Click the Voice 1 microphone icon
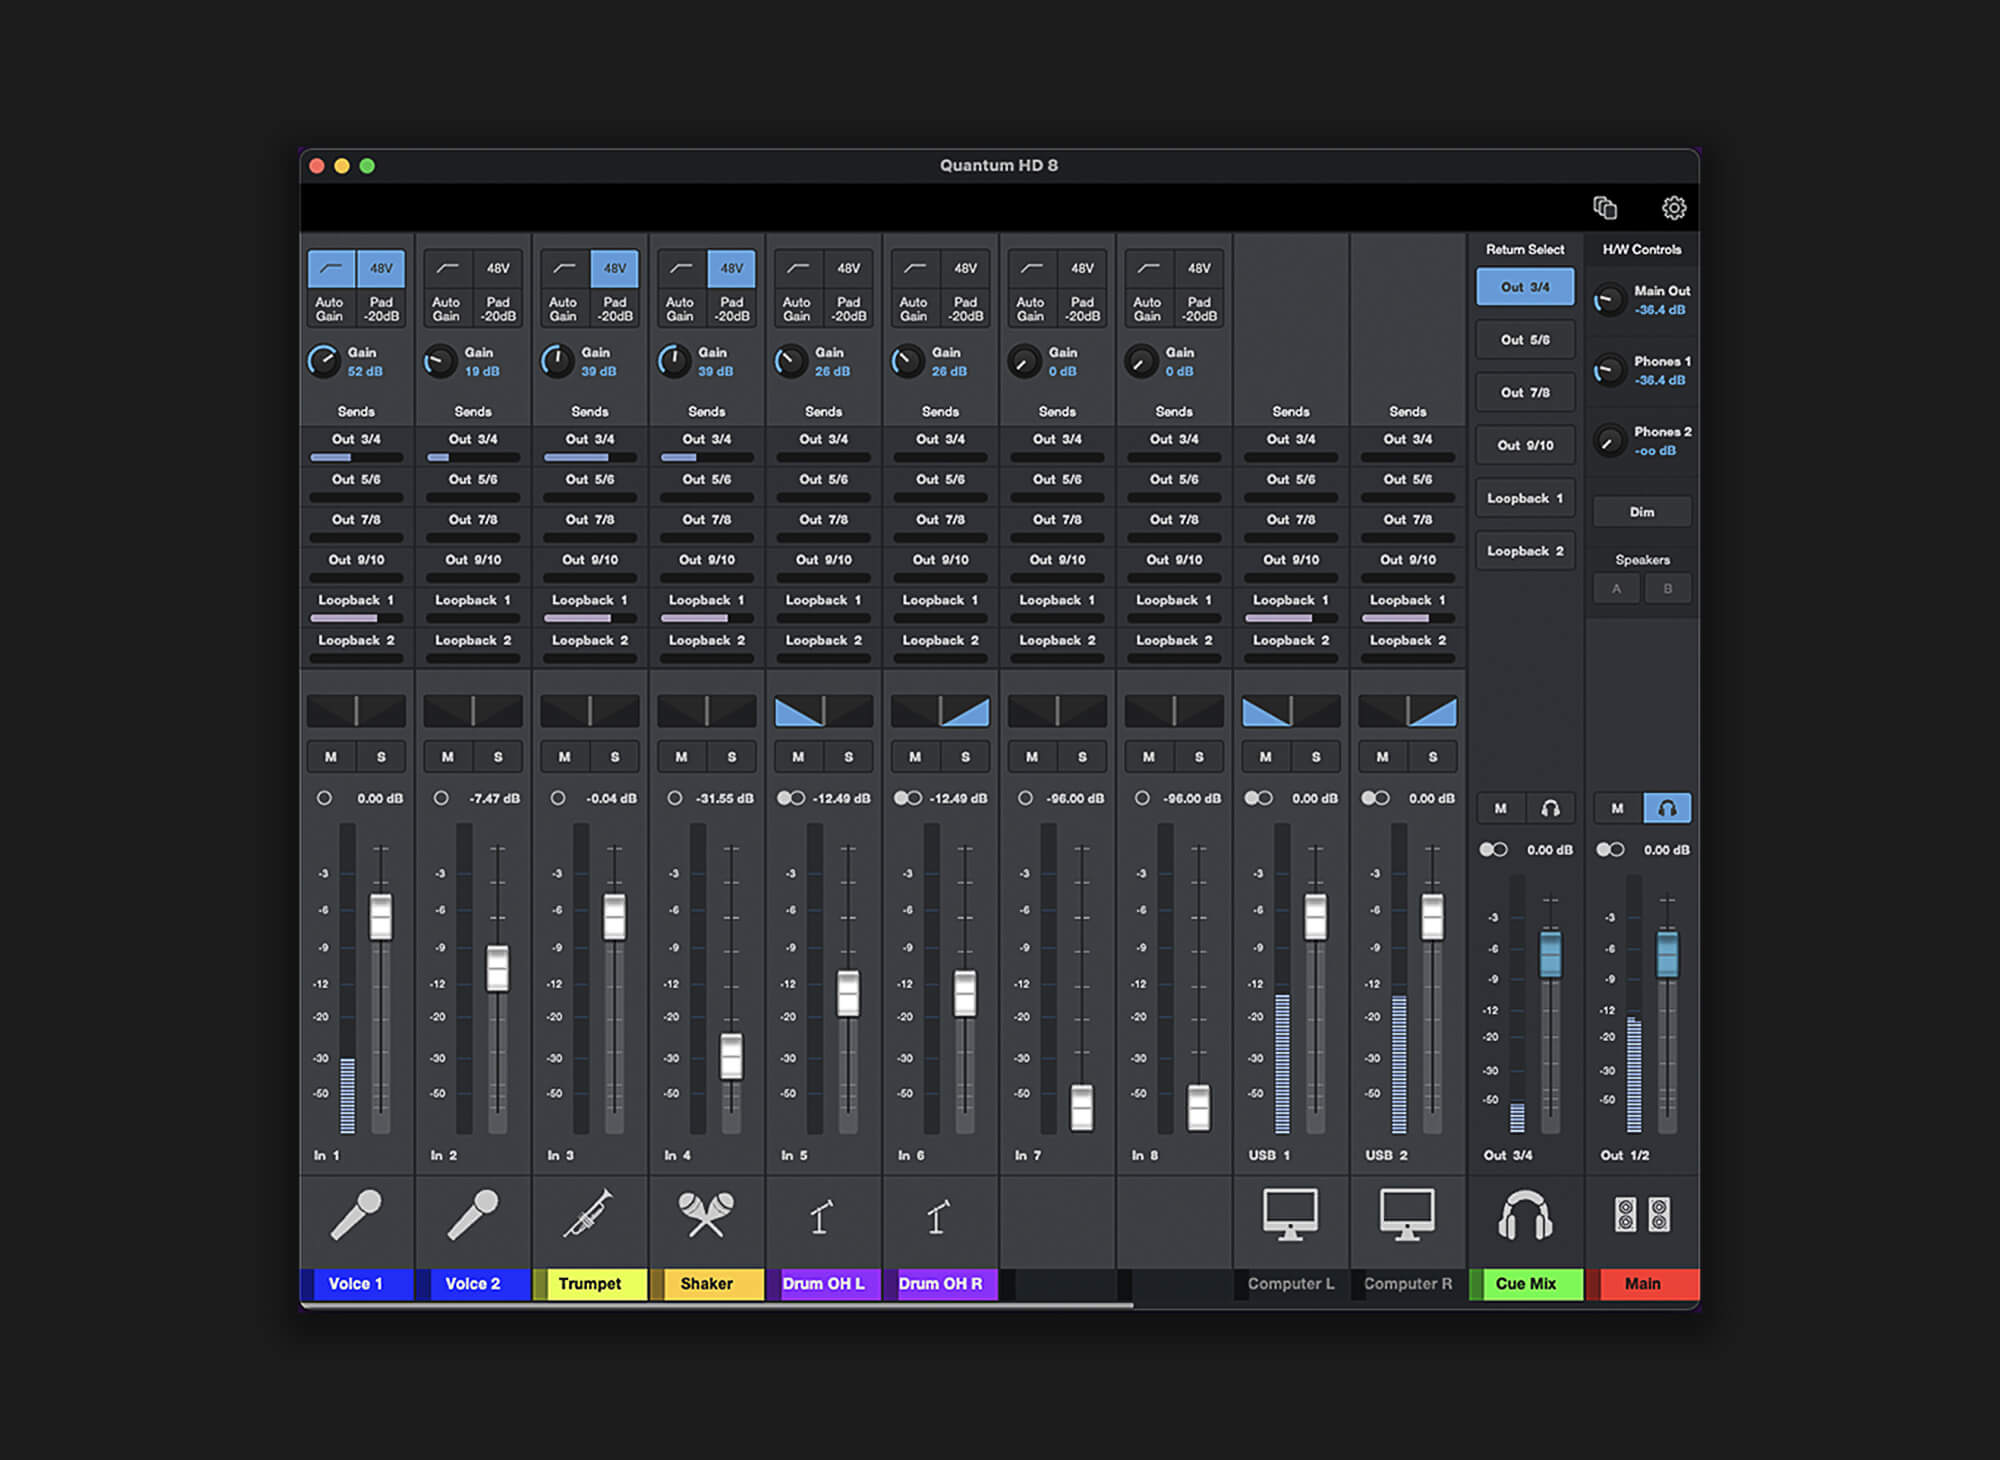This screenshot has height=1460, width=2000. click(x=356, y=1214)
